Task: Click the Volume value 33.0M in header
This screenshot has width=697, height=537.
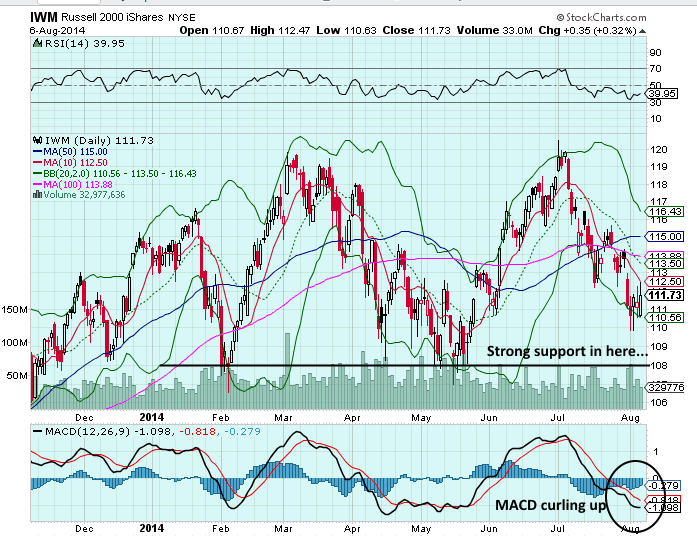Action: (x=517, y=31)
